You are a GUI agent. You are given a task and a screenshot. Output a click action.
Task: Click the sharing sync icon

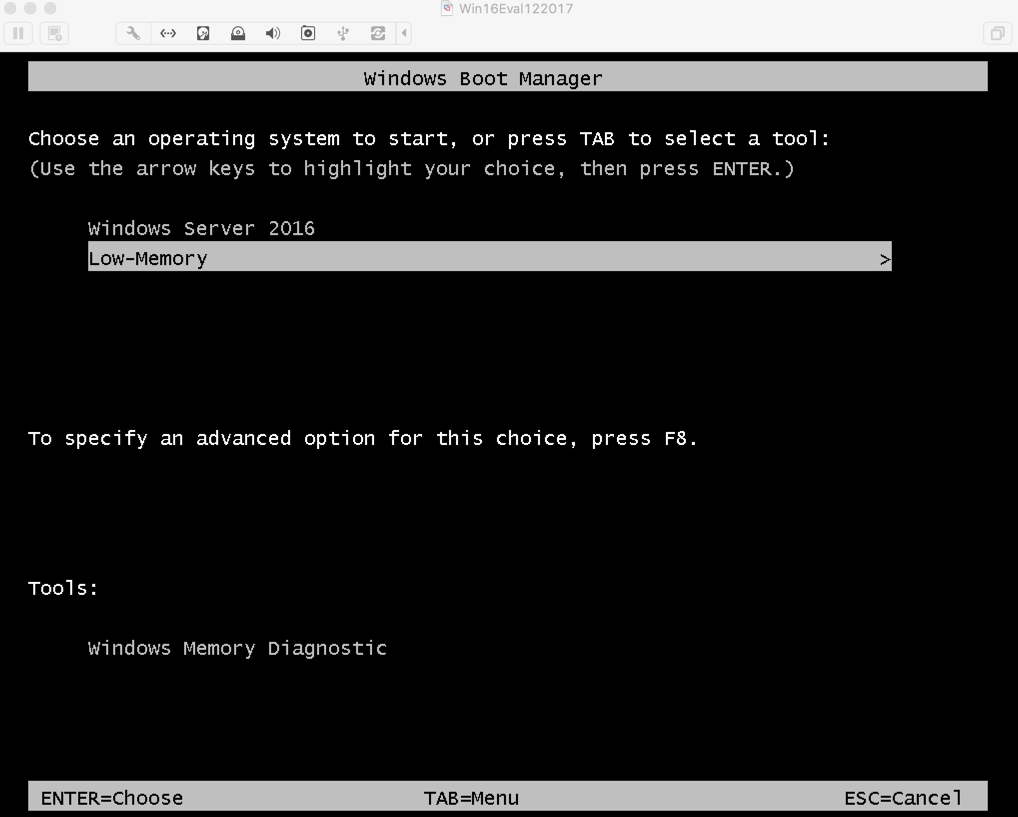click(x=378, y=33)
